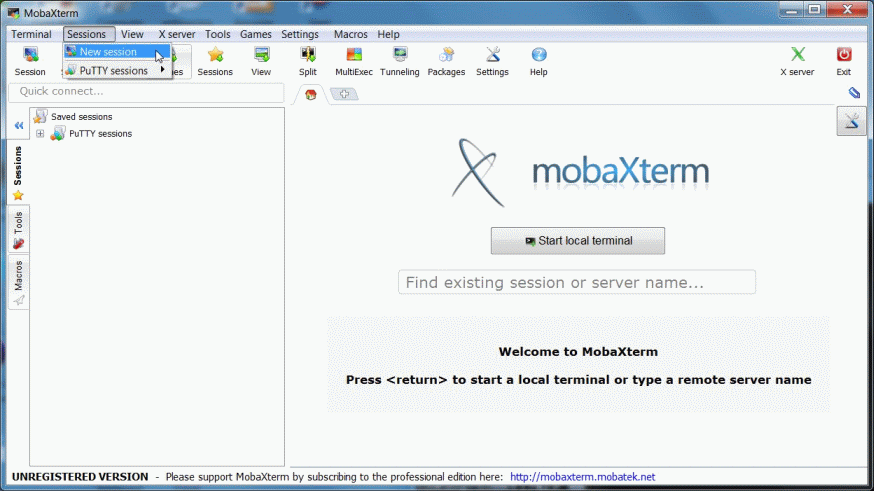
Task: Expand PuTTY sessions tree node
Action: click(x=40, y=134)
